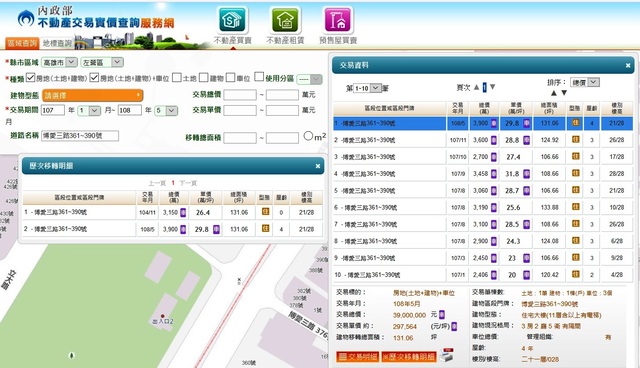Image resolution: width=640 pixels, height=368 pixels.
Task: Select the m² area unit radio button
Action: [308, 136]
